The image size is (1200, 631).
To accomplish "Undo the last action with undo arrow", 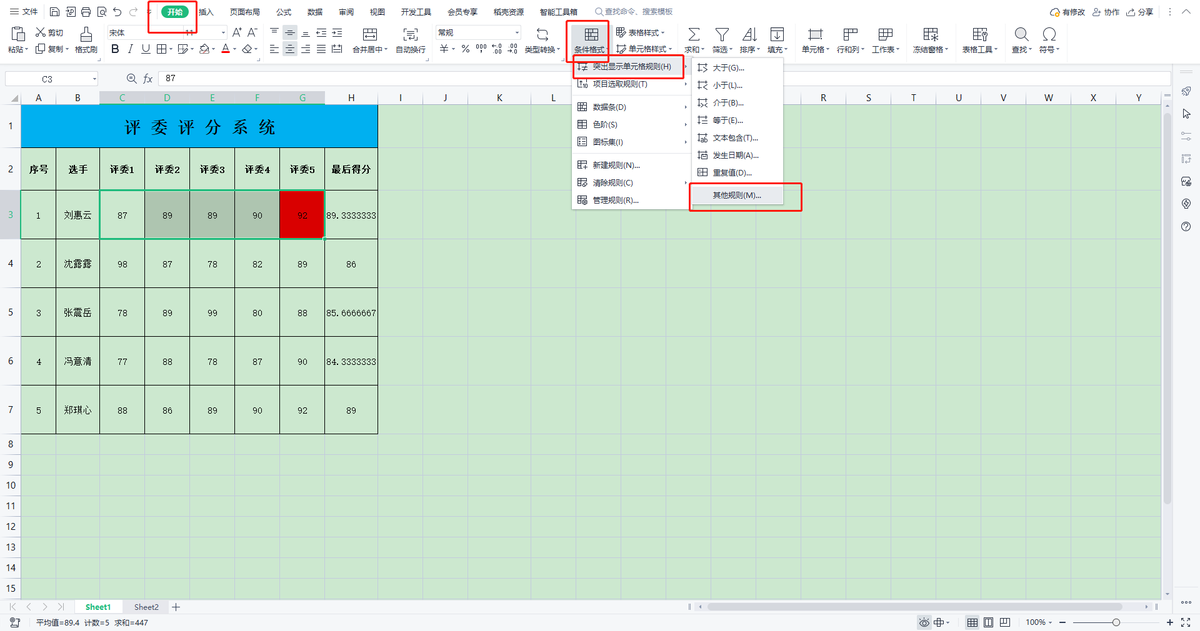I will [x=118, y=12].
